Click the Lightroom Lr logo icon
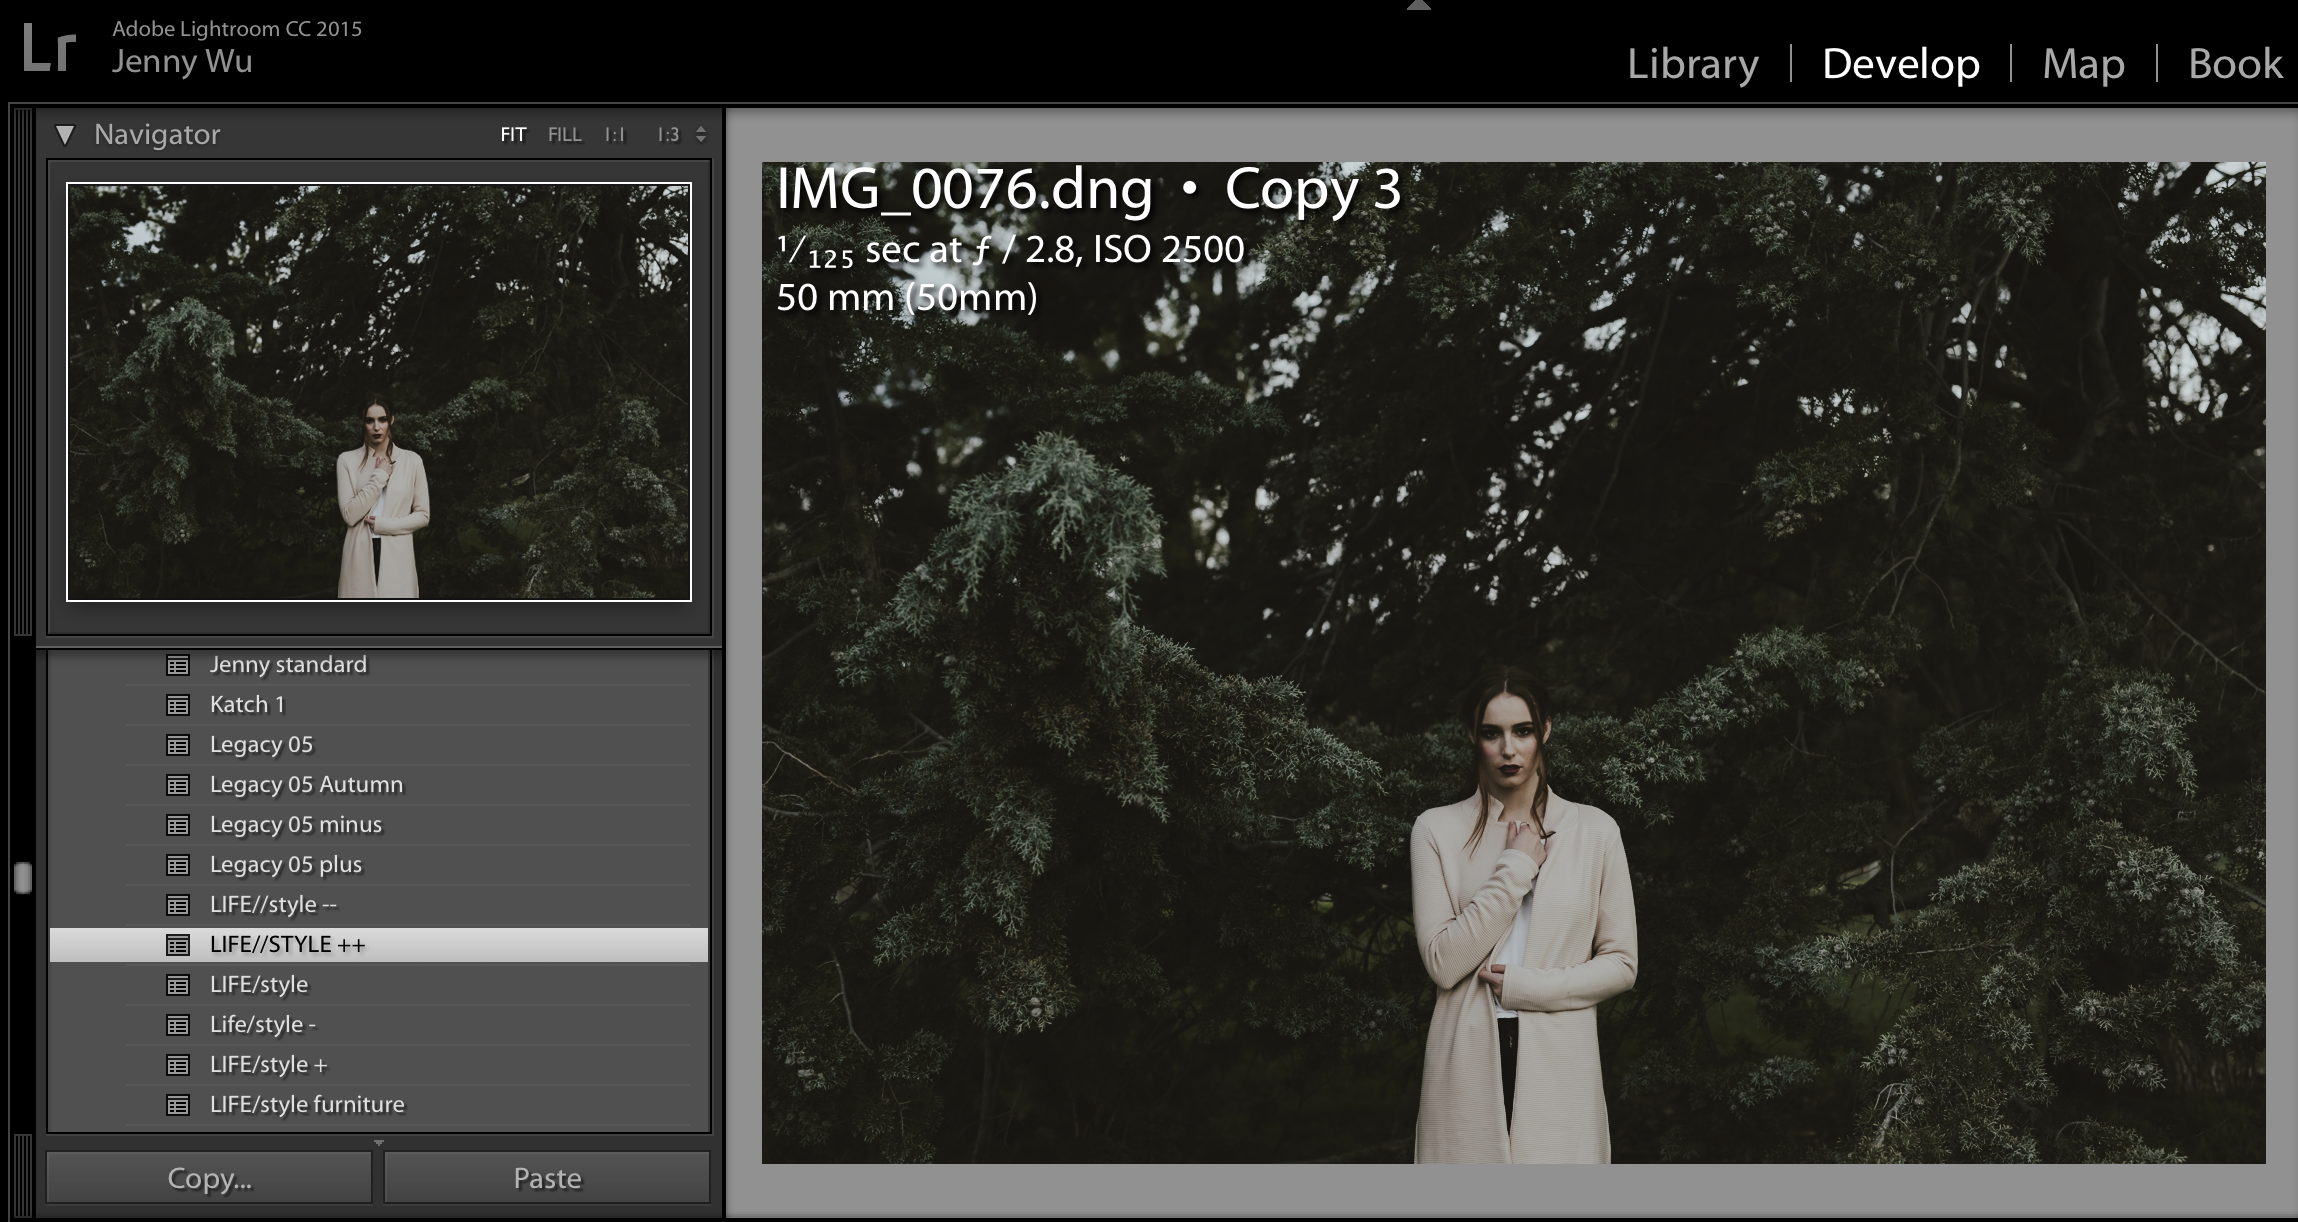 (48, 48)
